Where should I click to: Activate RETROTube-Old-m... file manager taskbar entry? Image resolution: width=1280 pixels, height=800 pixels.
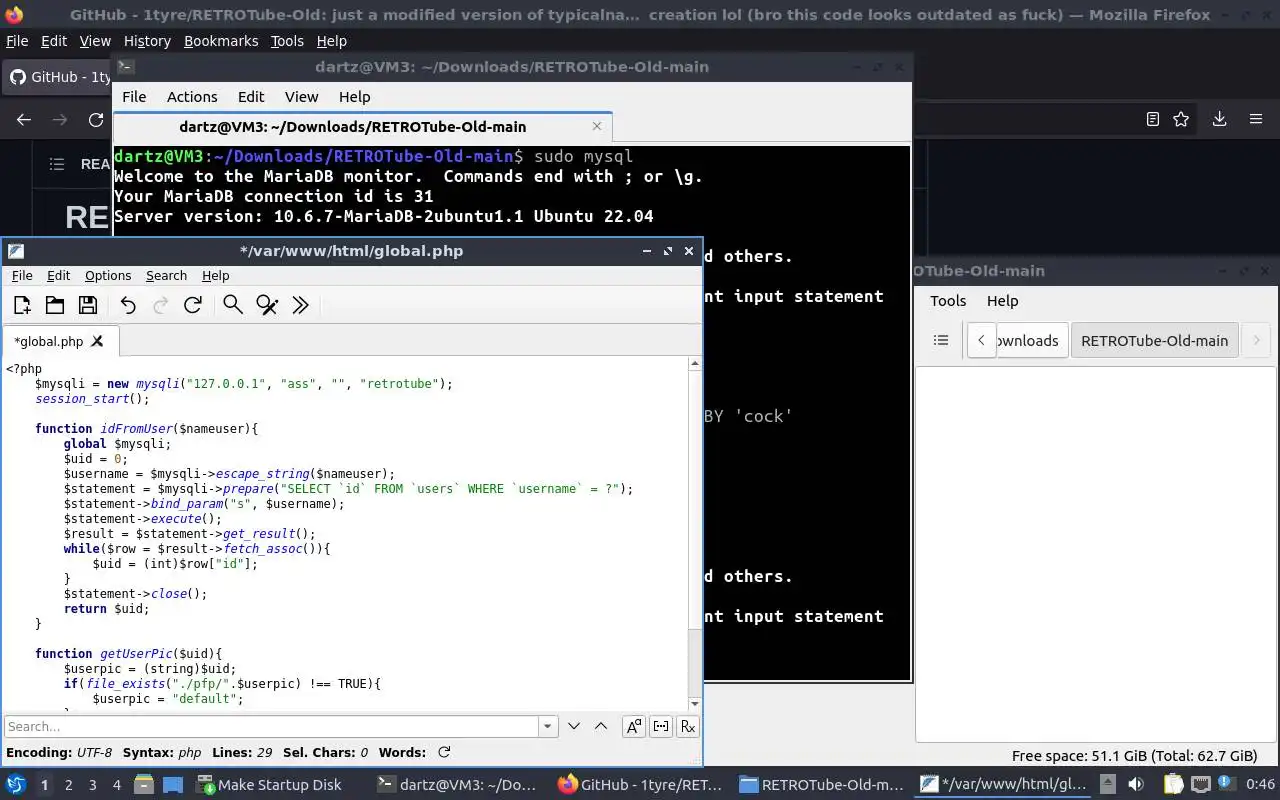[822, 785]
